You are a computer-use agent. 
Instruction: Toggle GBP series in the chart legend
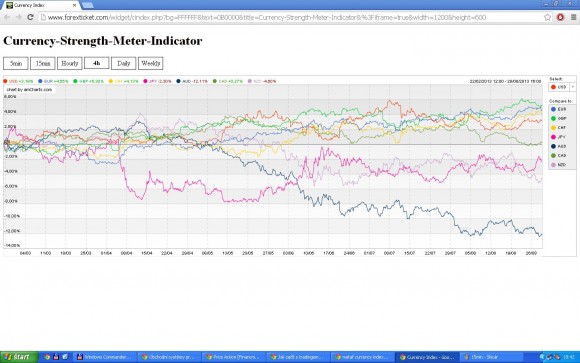[88, 81]
